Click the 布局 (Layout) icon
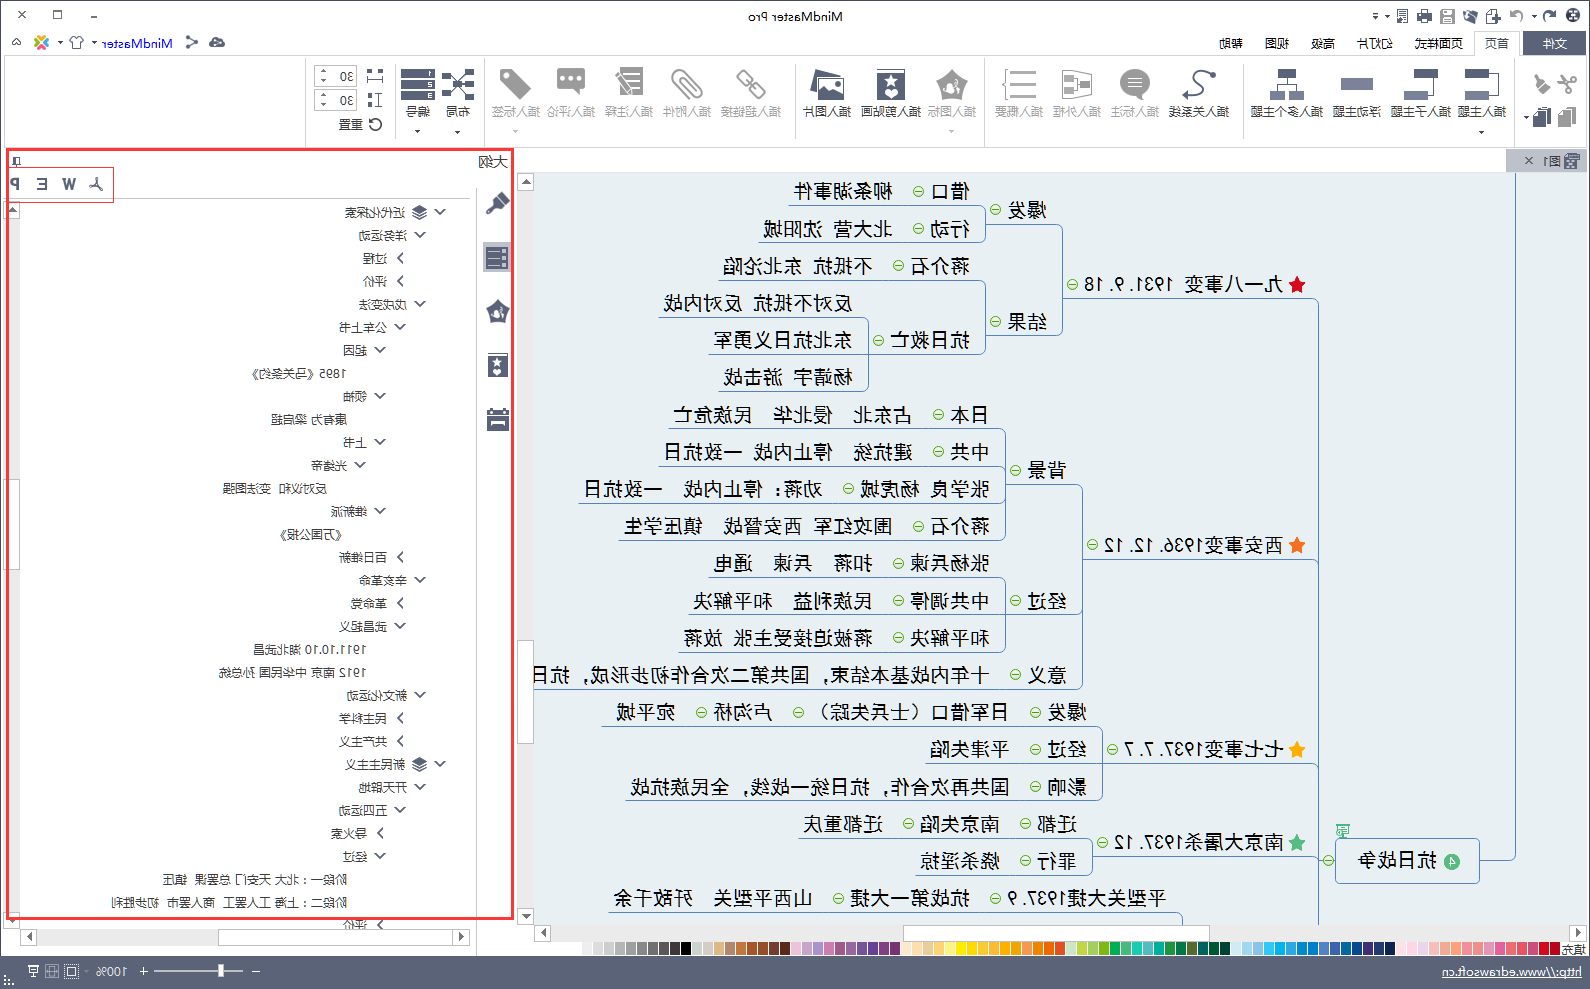This screenshot has height=989, width=1590. click(x=458, y=83)
